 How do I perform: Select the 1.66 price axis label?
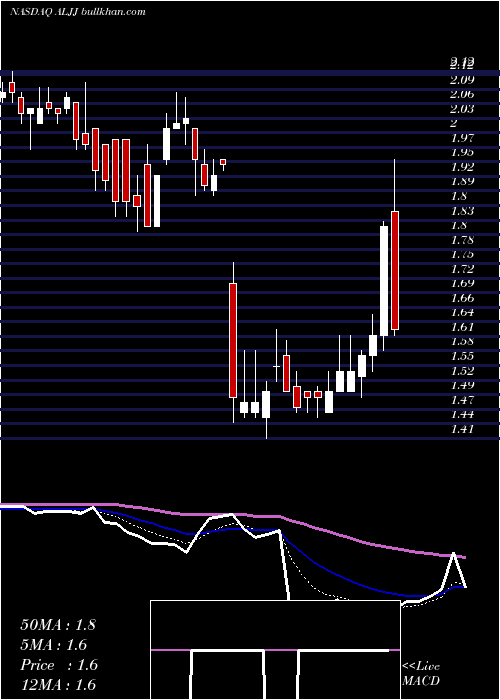click(x=462, y=298)
